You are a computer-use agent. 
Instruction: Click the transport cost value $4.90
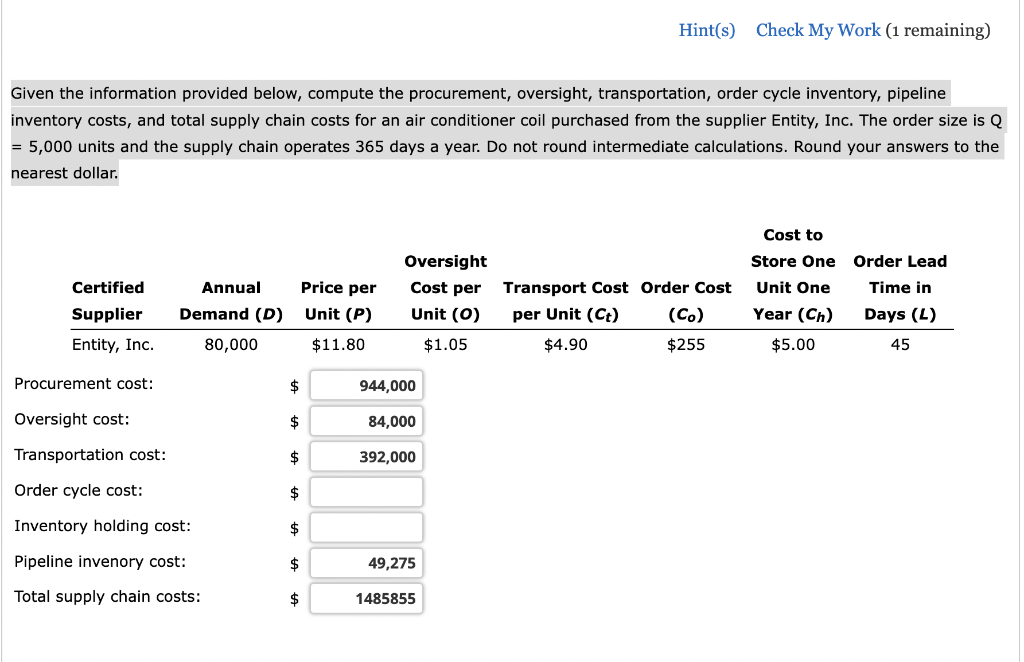(566, 345)
